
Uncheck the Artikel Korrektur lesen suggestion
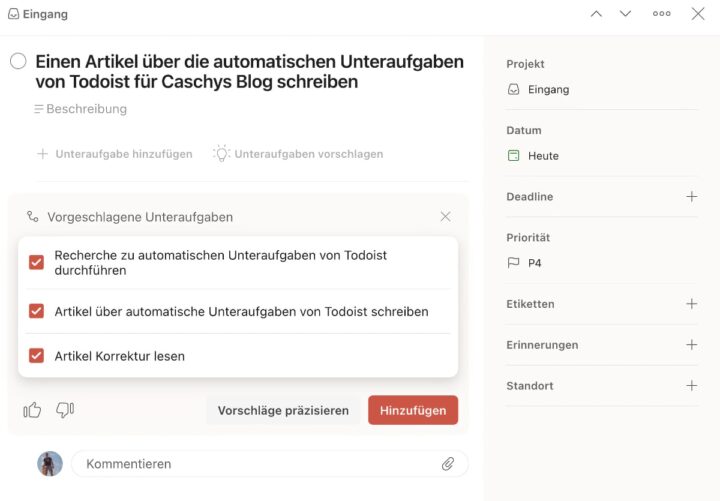click(37, 355)
